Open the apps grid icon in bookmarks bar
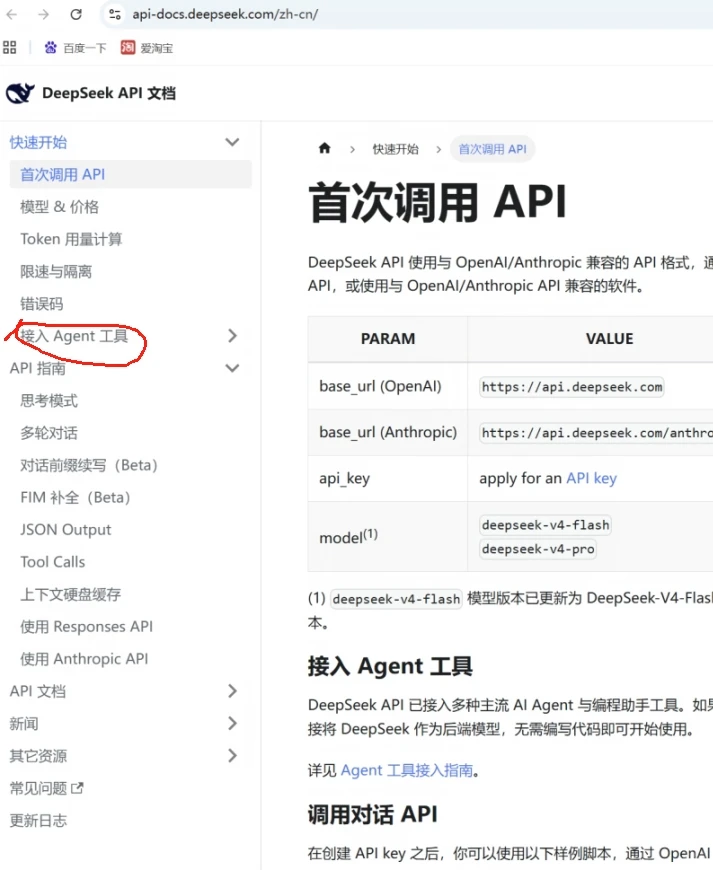The image size is (713, 870). [x=9, y=48]
